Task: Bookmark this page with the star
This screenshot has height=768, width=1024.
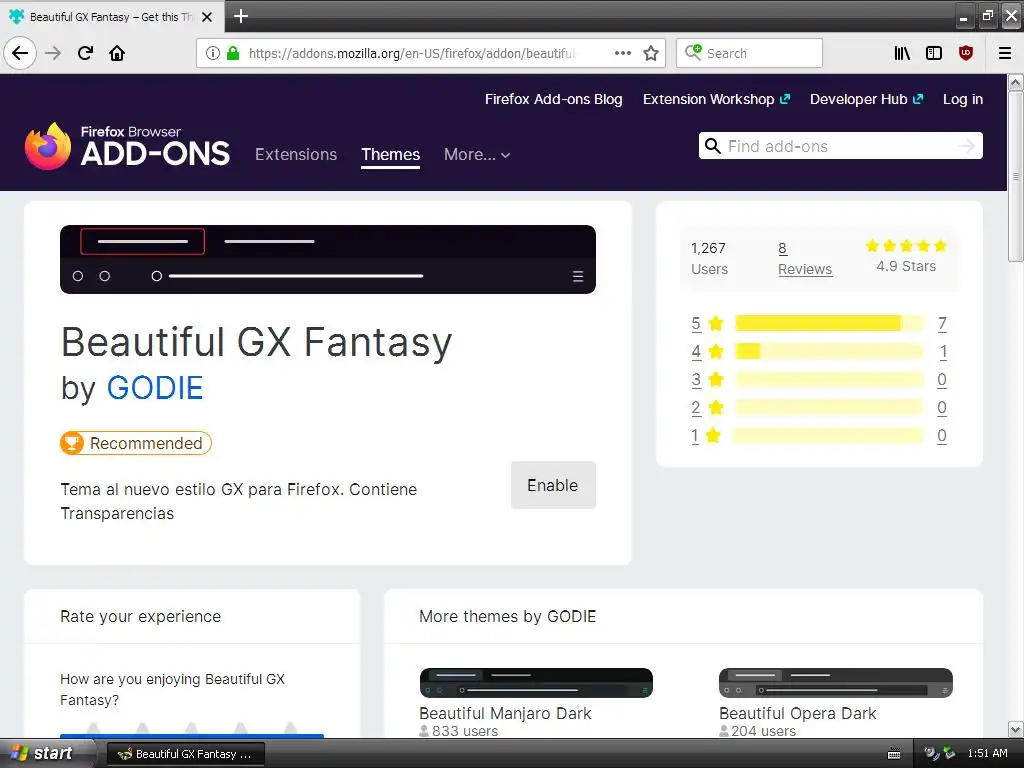Action: (651, 53)
